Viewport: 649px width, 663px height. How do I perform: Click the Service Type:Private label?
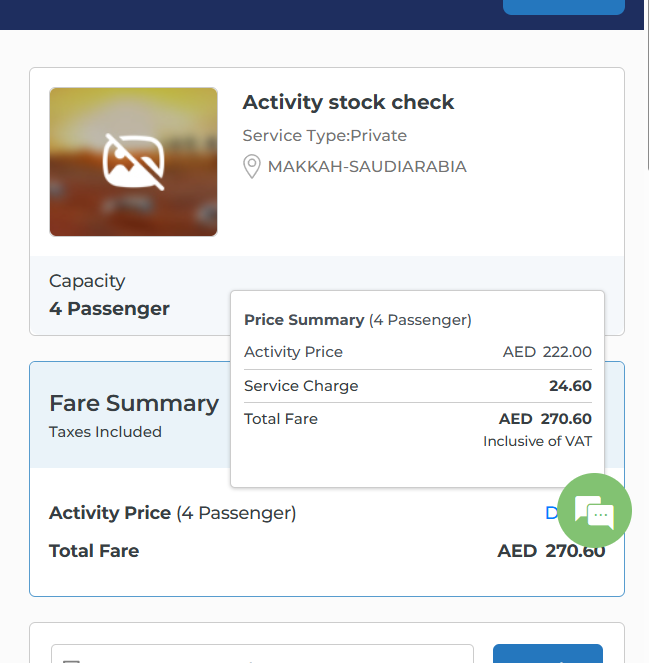(324, 135)
